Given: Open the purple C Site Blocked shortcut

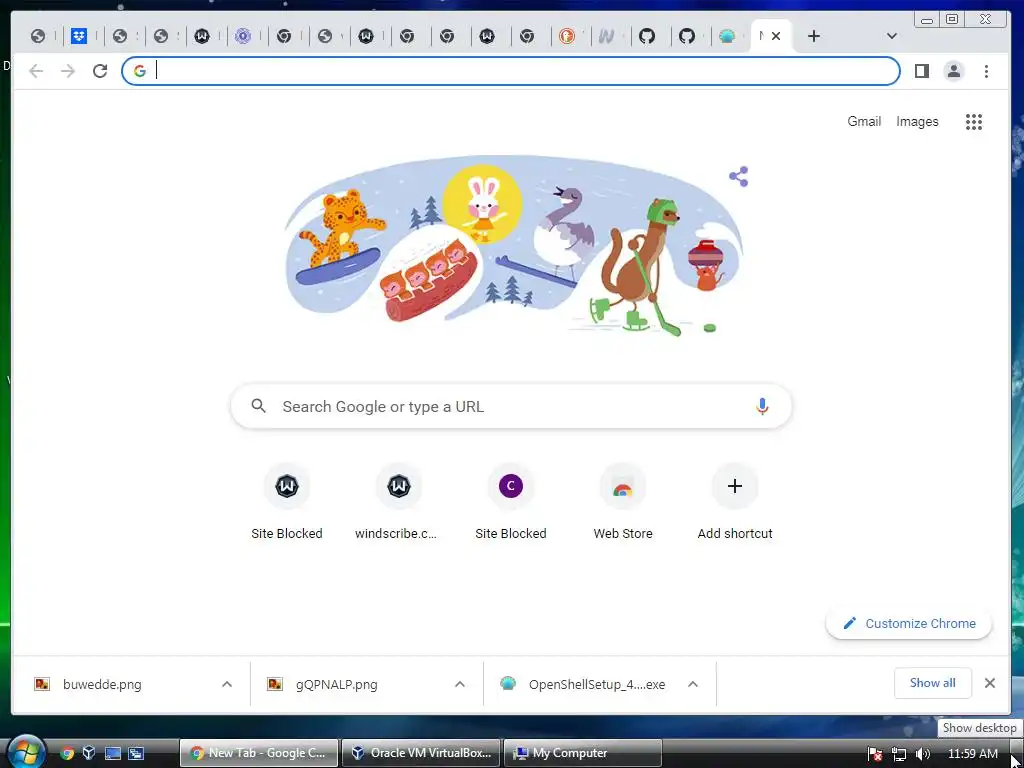Looking at the screenshot, I should 511,503.
